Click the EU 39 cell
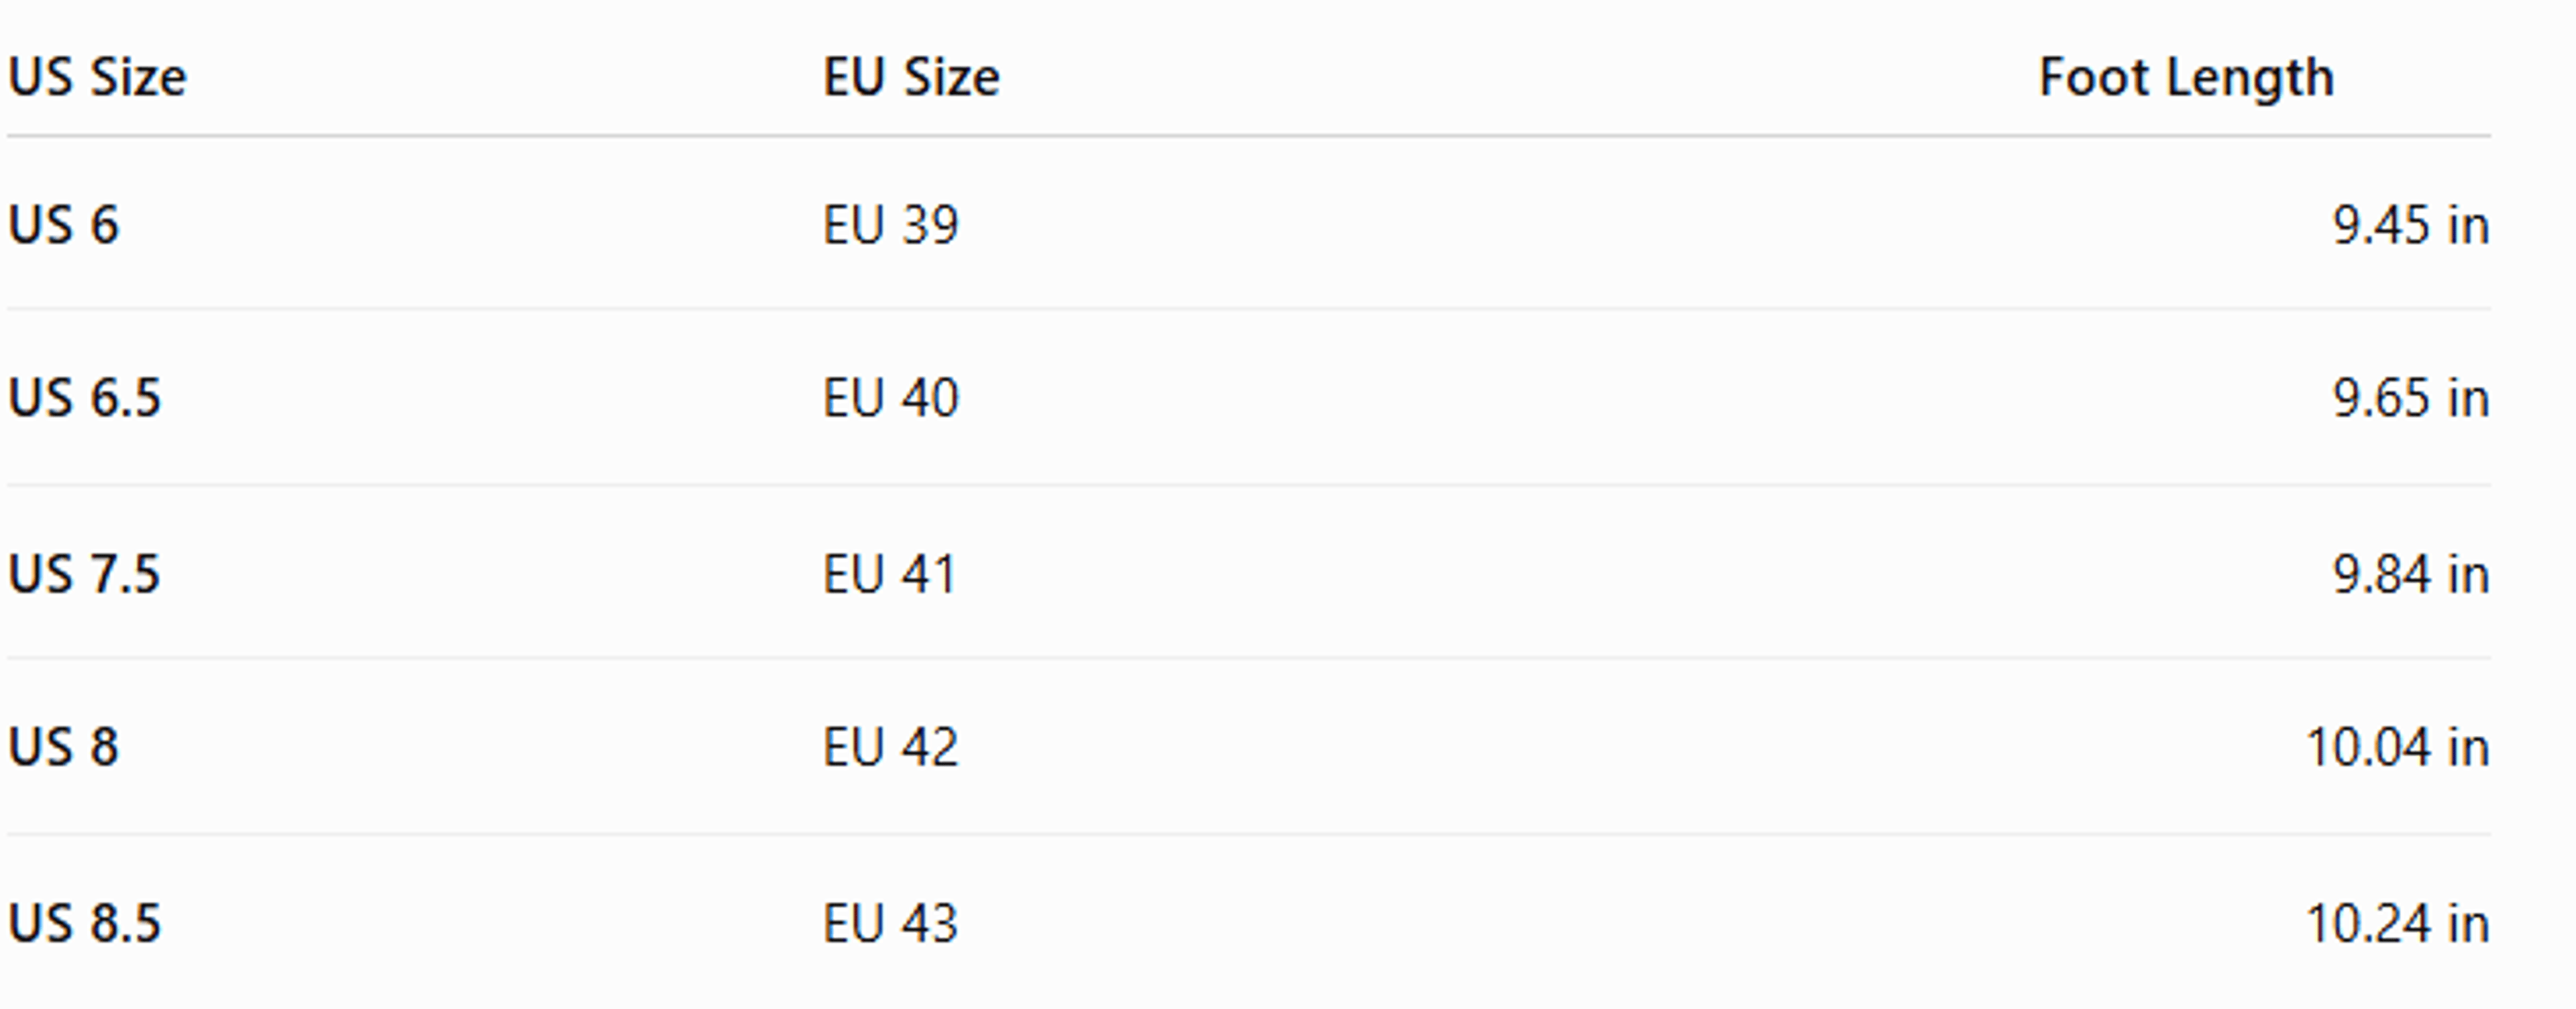 point(891,224)
